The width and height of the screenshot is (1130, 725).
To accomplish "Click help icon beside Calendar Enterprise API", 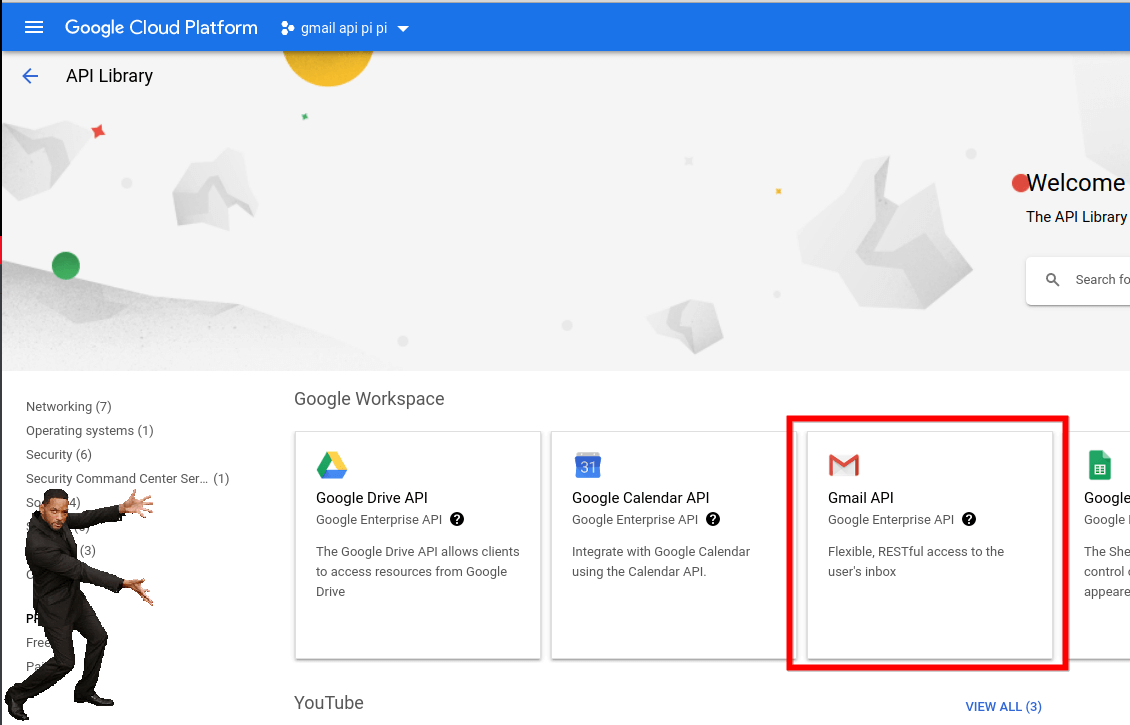I will [713, 519].
